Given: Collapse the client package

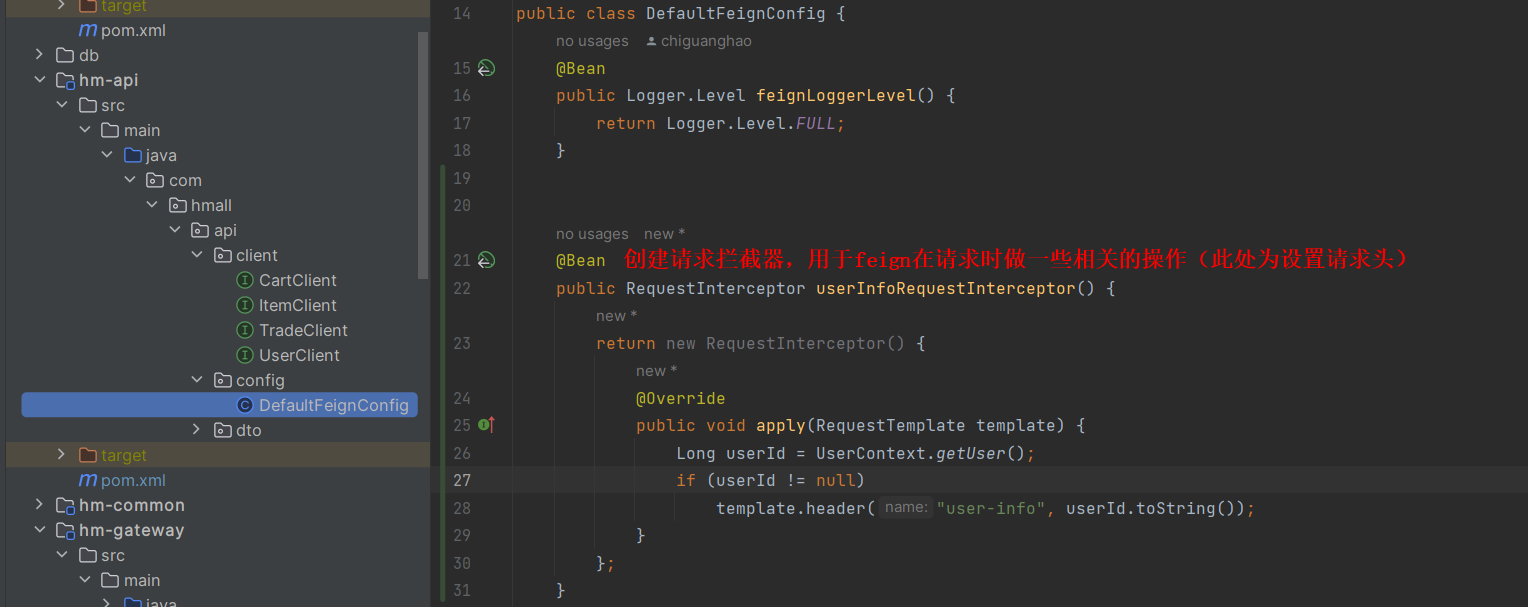Looking at the screenshot, I should pyautogui.click(x=197, y=255).
